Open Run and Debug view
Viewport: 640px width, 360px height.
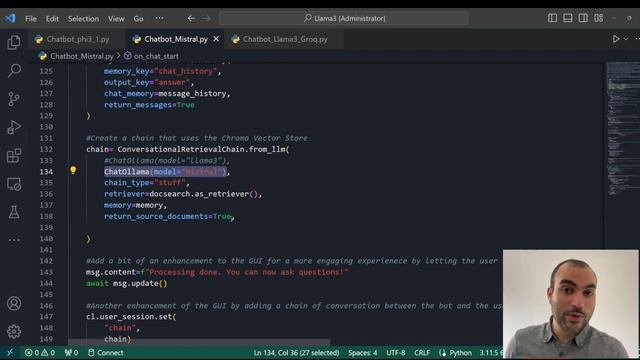point(14,127)
